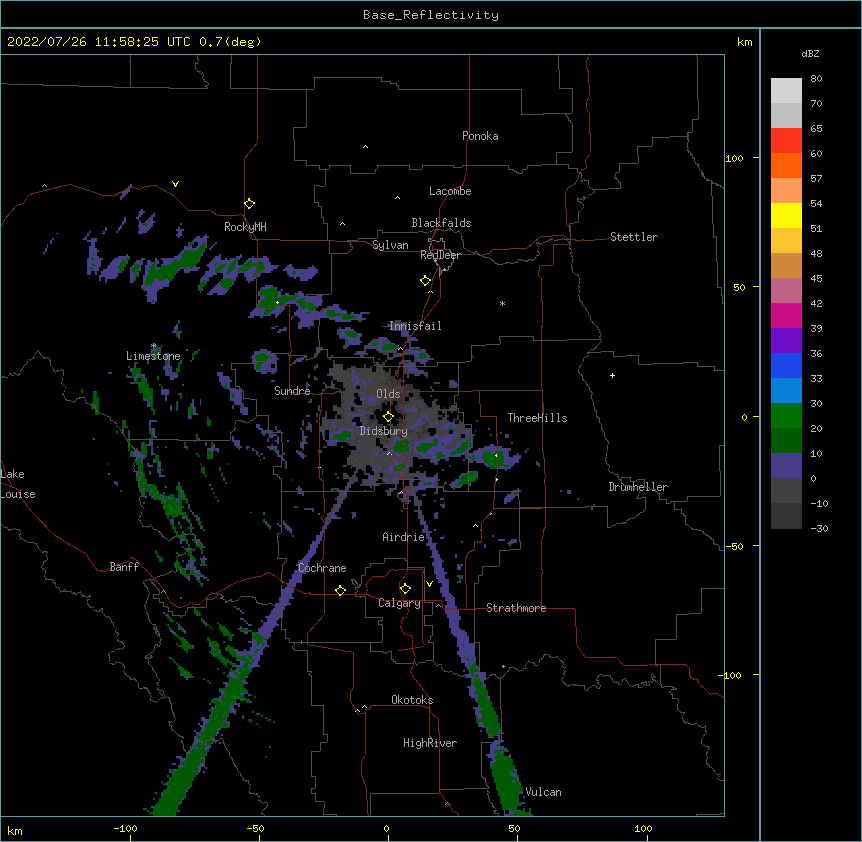The image size is (862, 842).
Task: Click the Blackfalds city label
Action: 441,223
